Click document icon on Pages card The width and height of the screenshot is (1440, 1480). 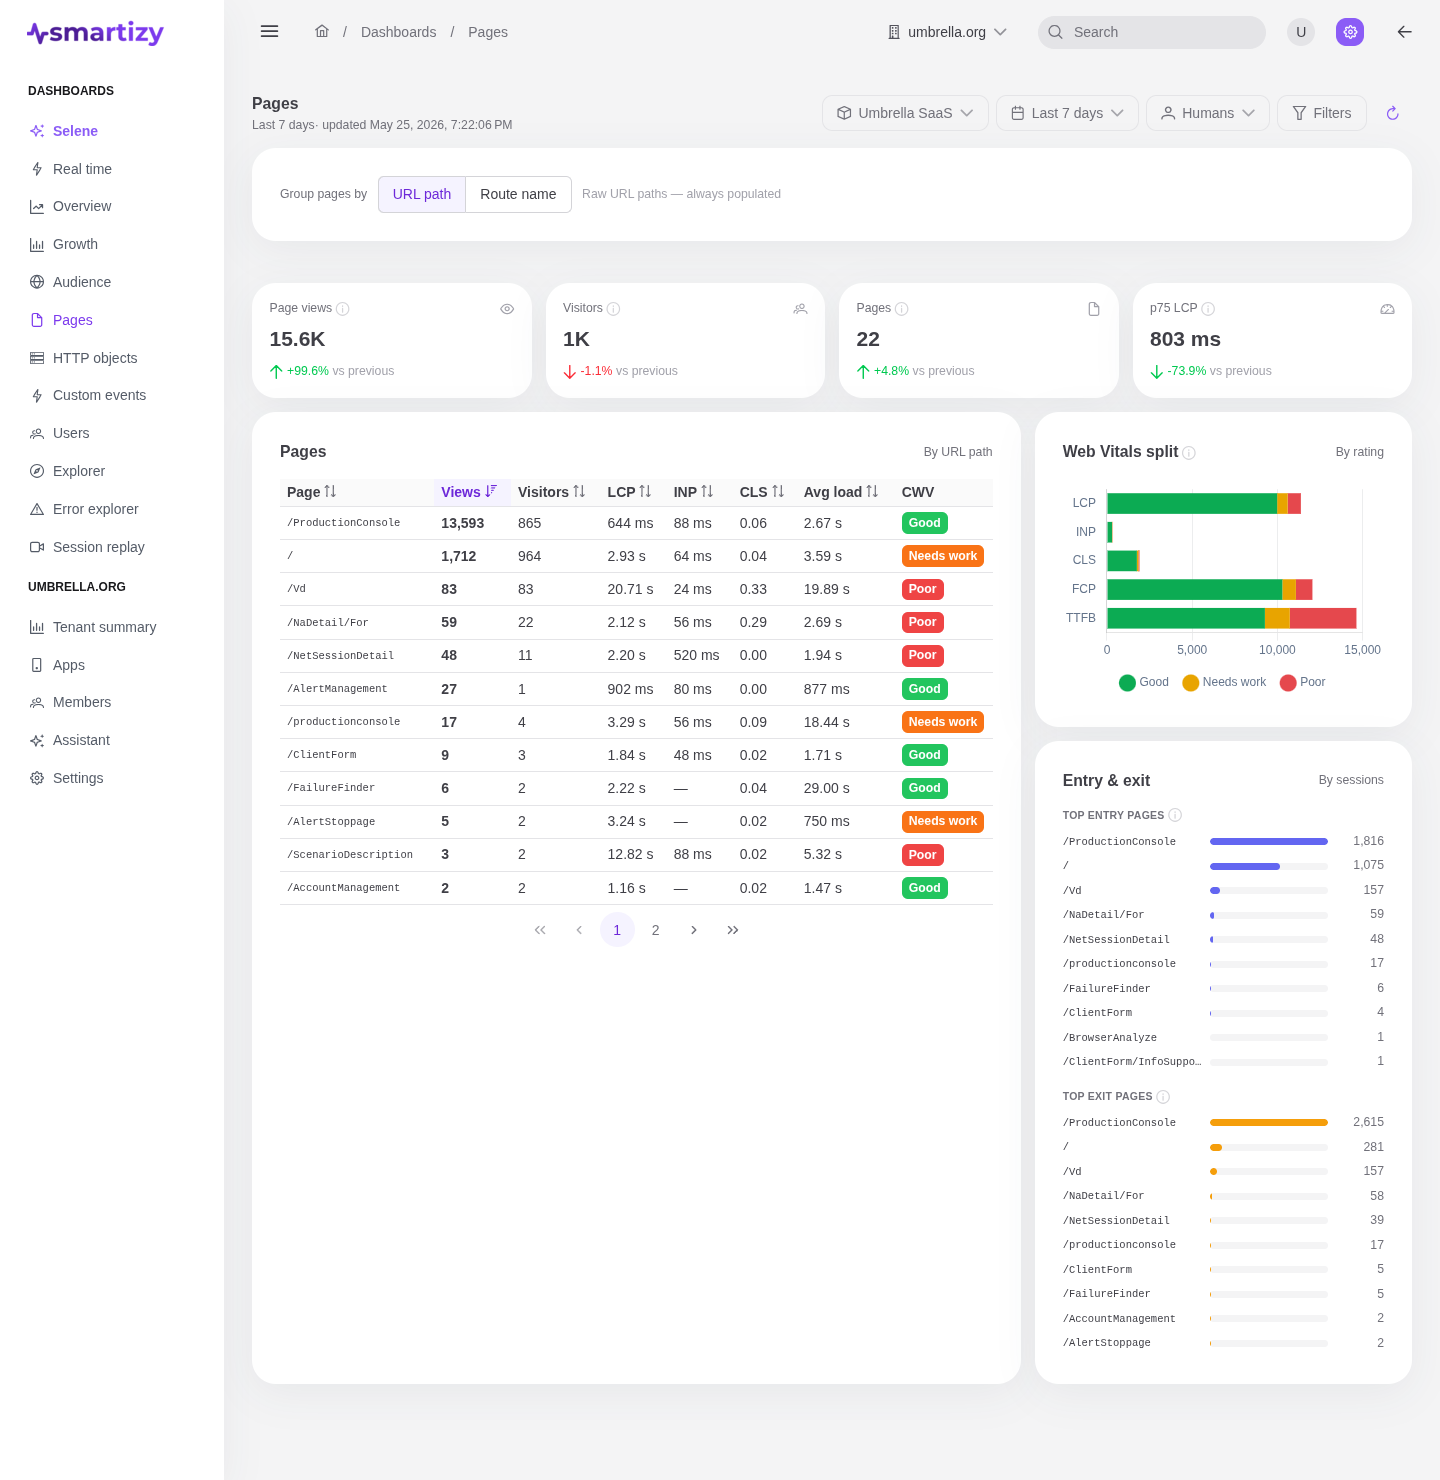click(1094, 309)
